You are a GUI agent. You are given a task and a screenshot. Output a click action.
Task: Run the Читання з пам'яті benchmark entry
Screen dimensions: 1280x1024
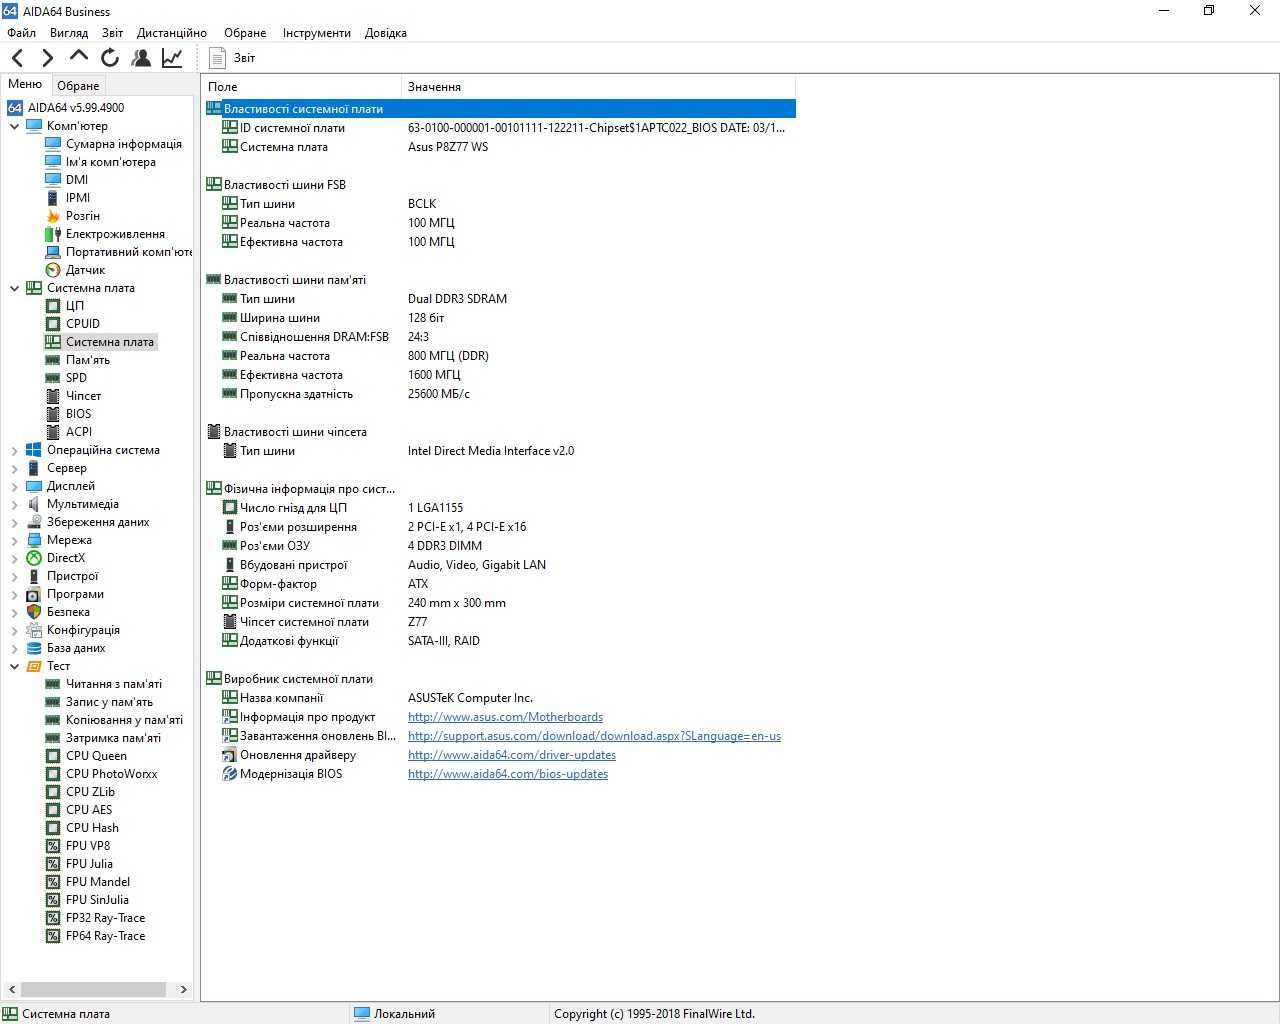(104, 683)
